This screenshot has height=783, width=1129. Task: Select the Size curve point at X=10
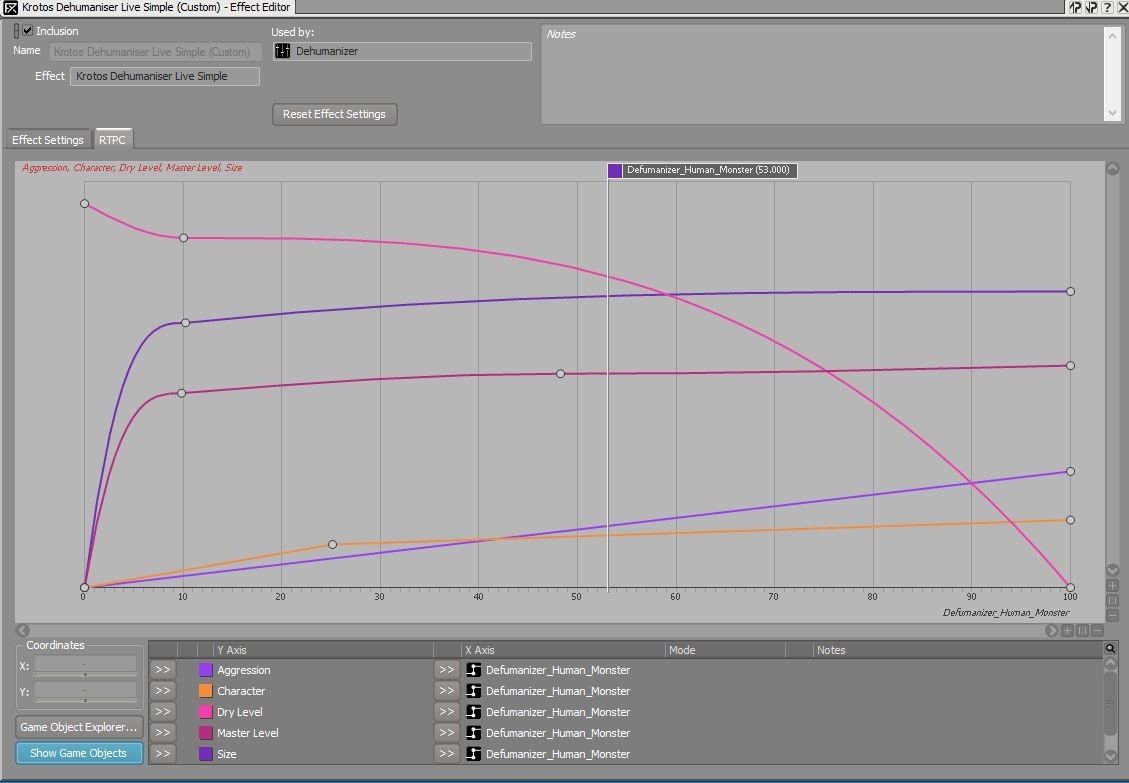186,323
